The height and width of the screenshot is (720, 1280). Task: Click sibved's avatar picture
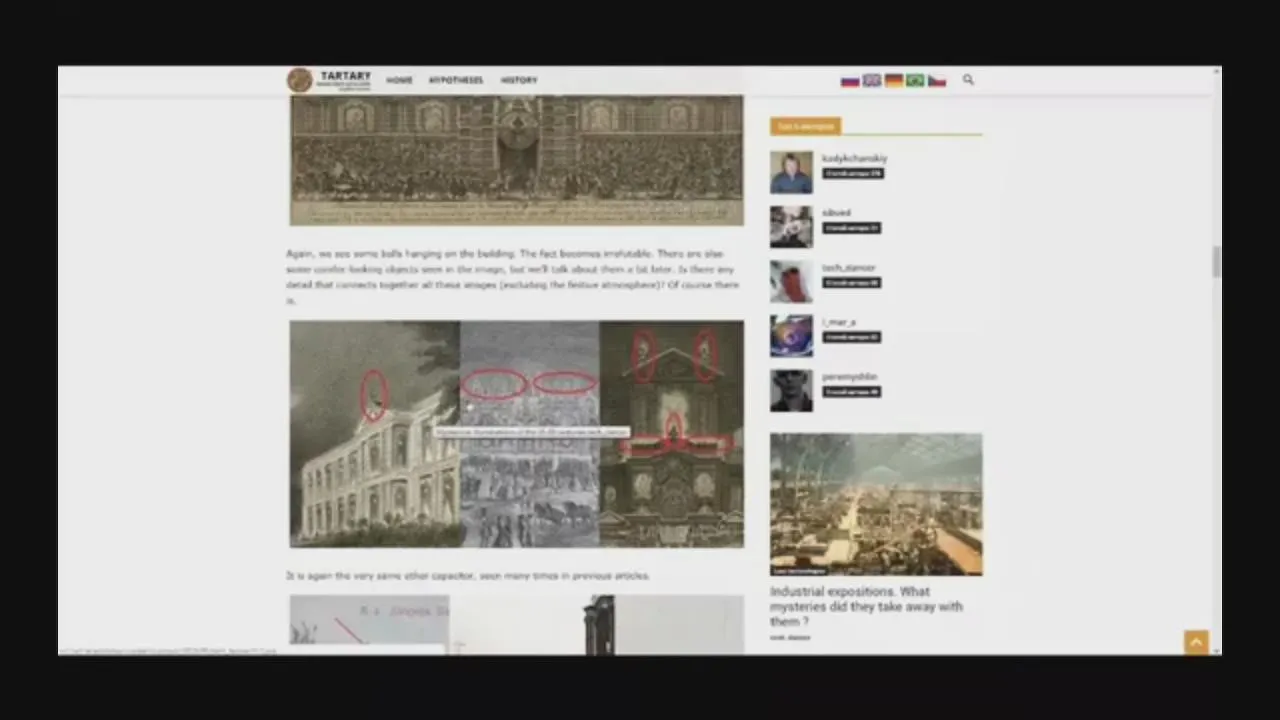click(x=791, y=227)
